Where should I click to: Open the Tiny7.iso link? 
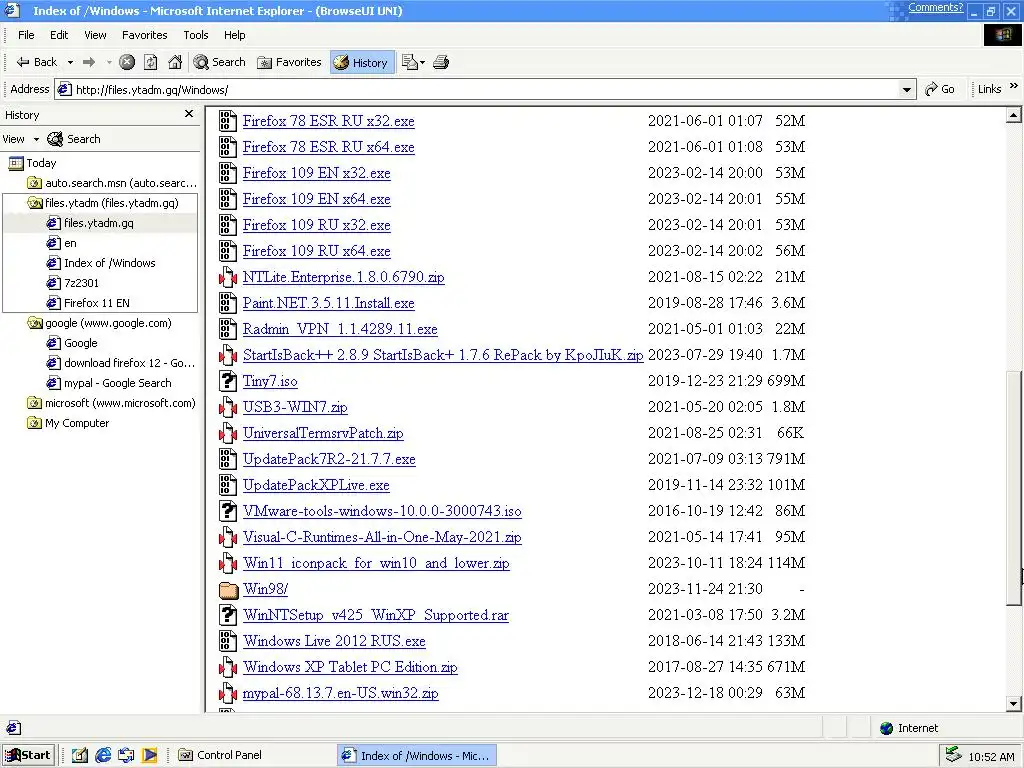coord(270,381)
